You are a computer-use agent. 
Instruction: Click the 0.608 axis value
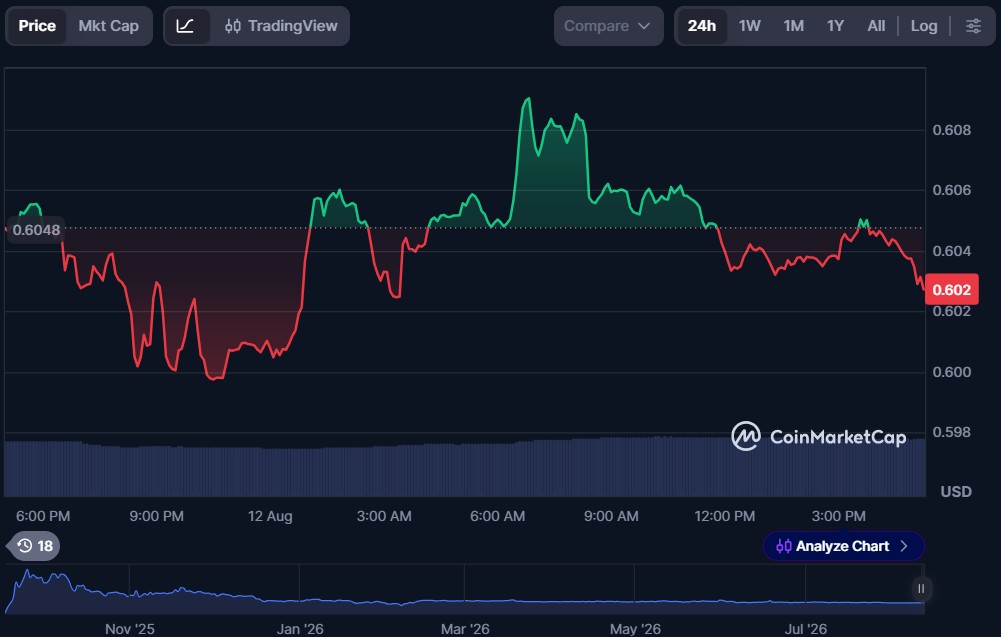tap(951, 130)
